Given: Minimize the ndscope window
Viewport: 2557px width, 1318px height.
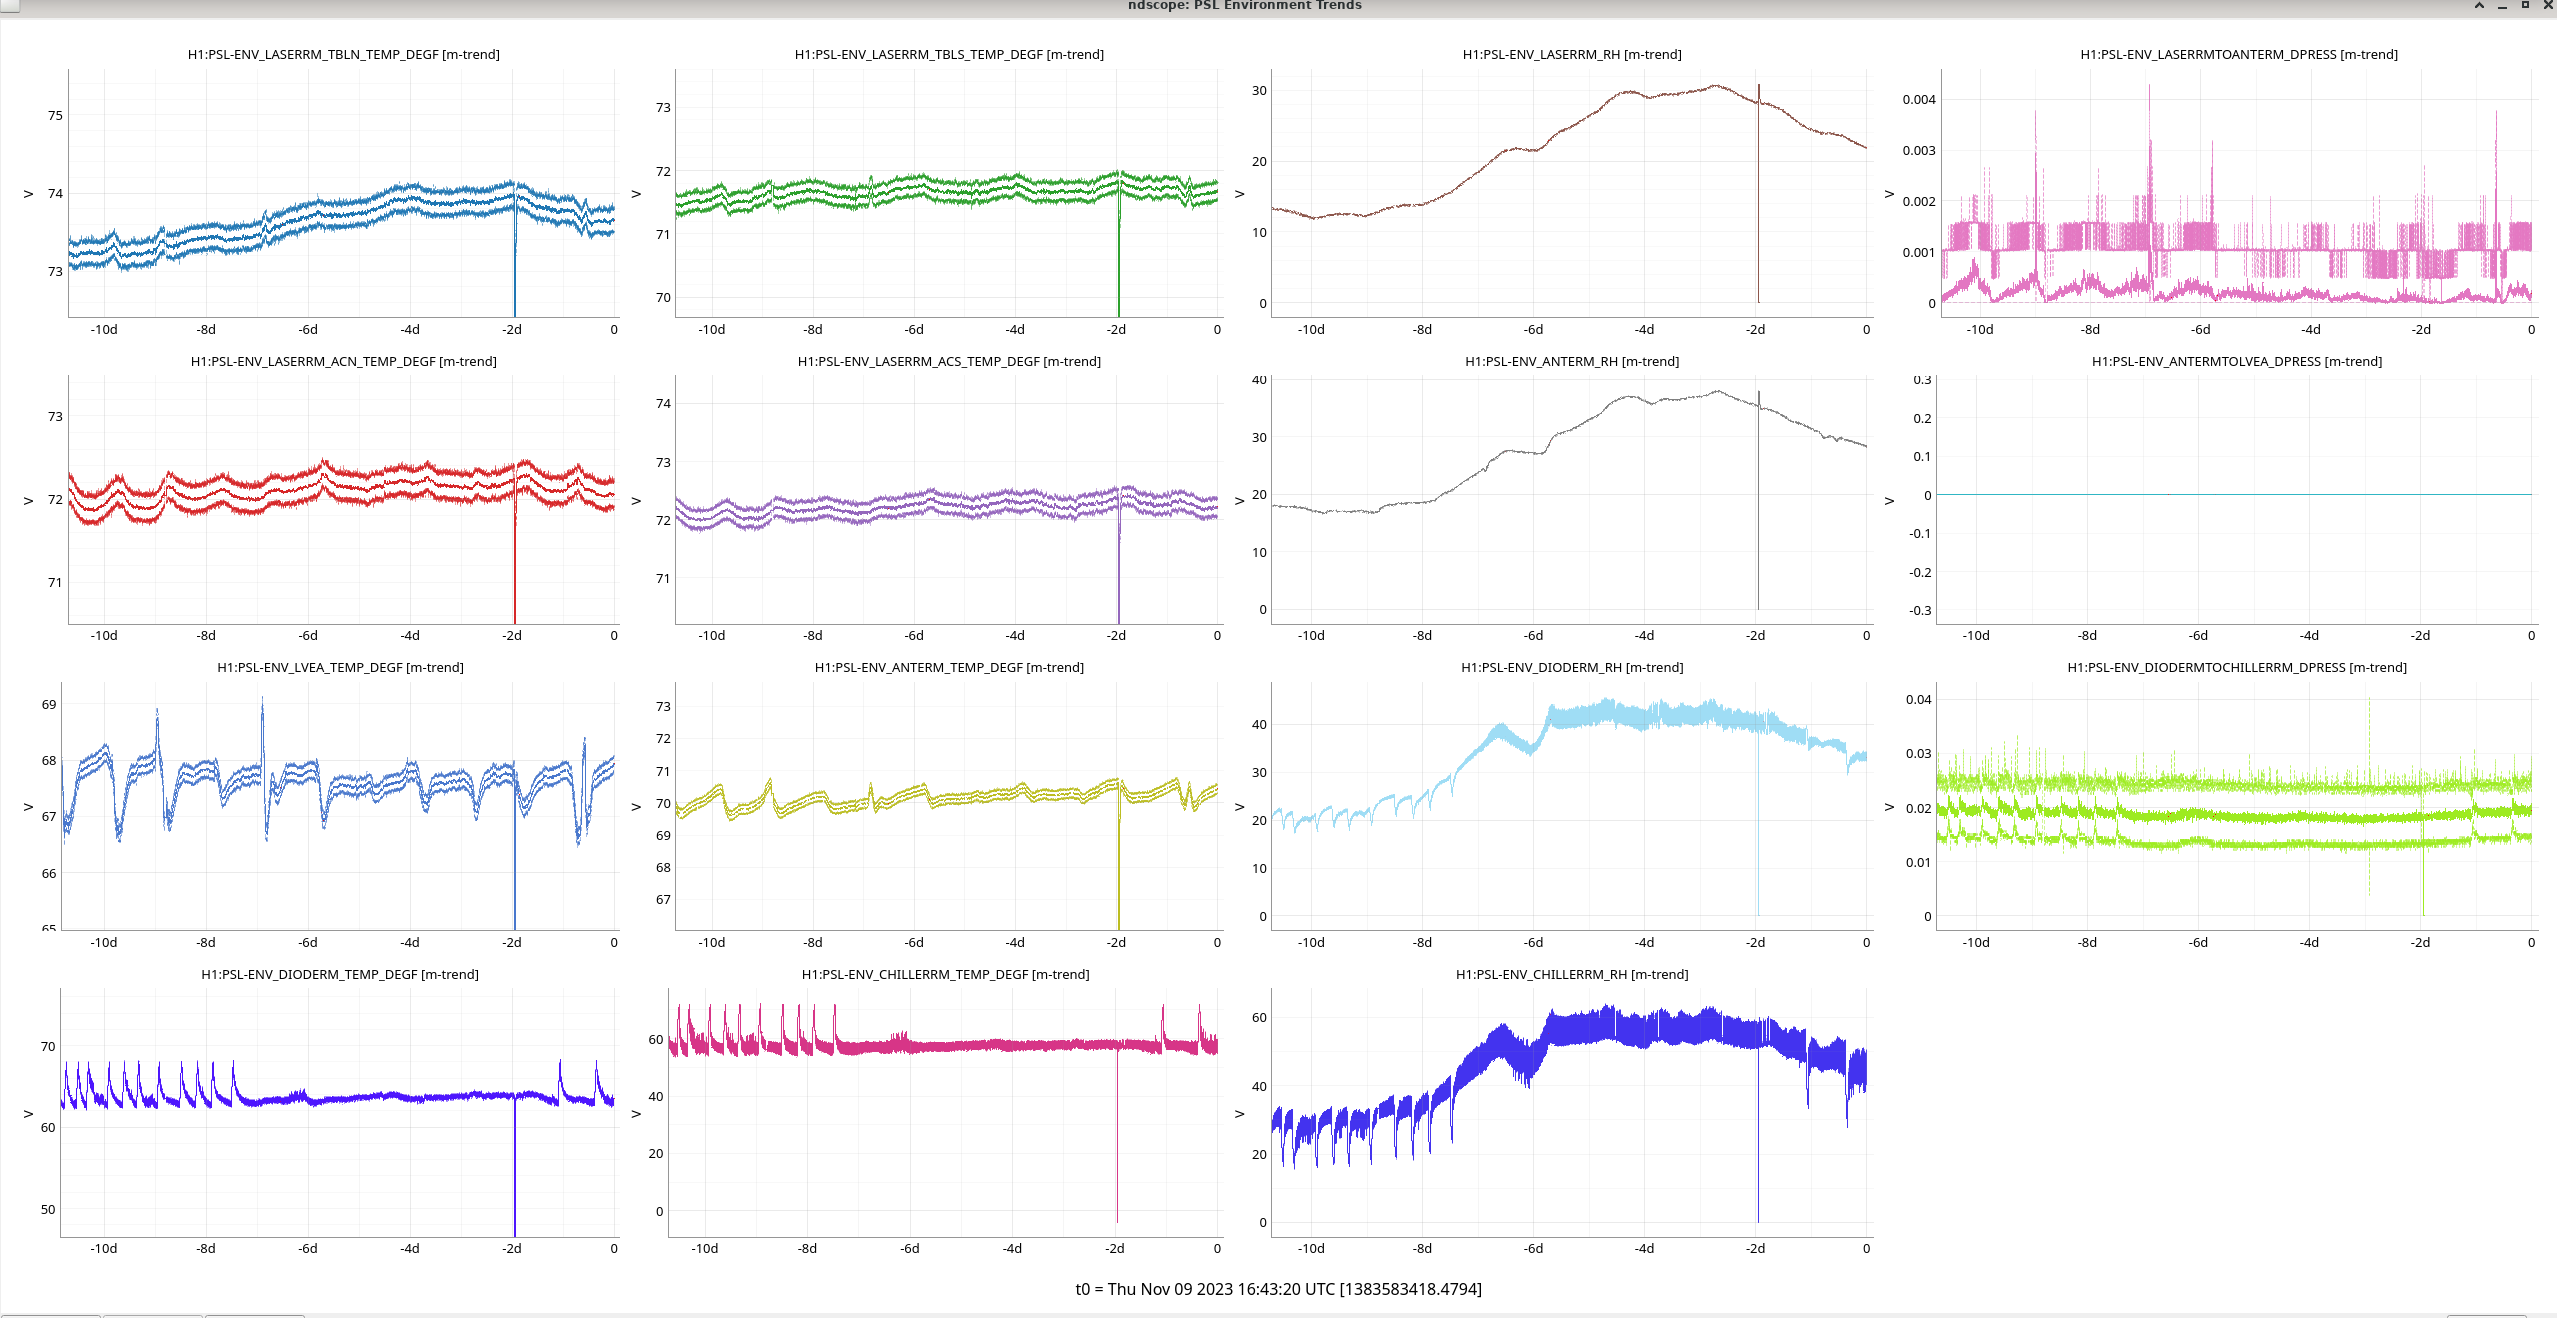Looking at the screenshot, I should point(2502,6).
